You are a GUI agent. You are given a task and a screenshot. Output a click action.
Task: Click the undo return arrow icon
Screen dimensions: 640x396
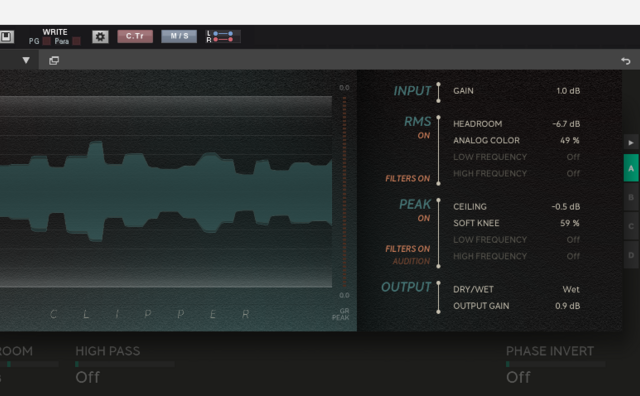pos(626,61)
